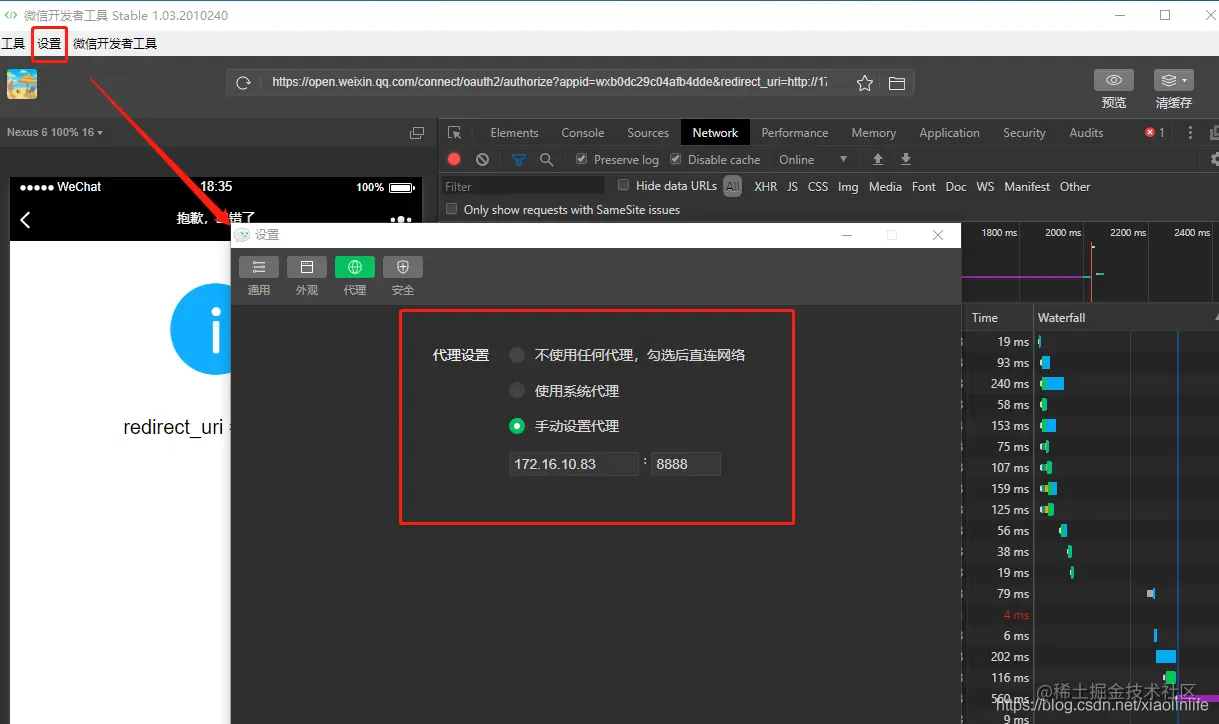1219x724 pixels.
Task: Click the refresh icon beside the URL
Action: 243,83
